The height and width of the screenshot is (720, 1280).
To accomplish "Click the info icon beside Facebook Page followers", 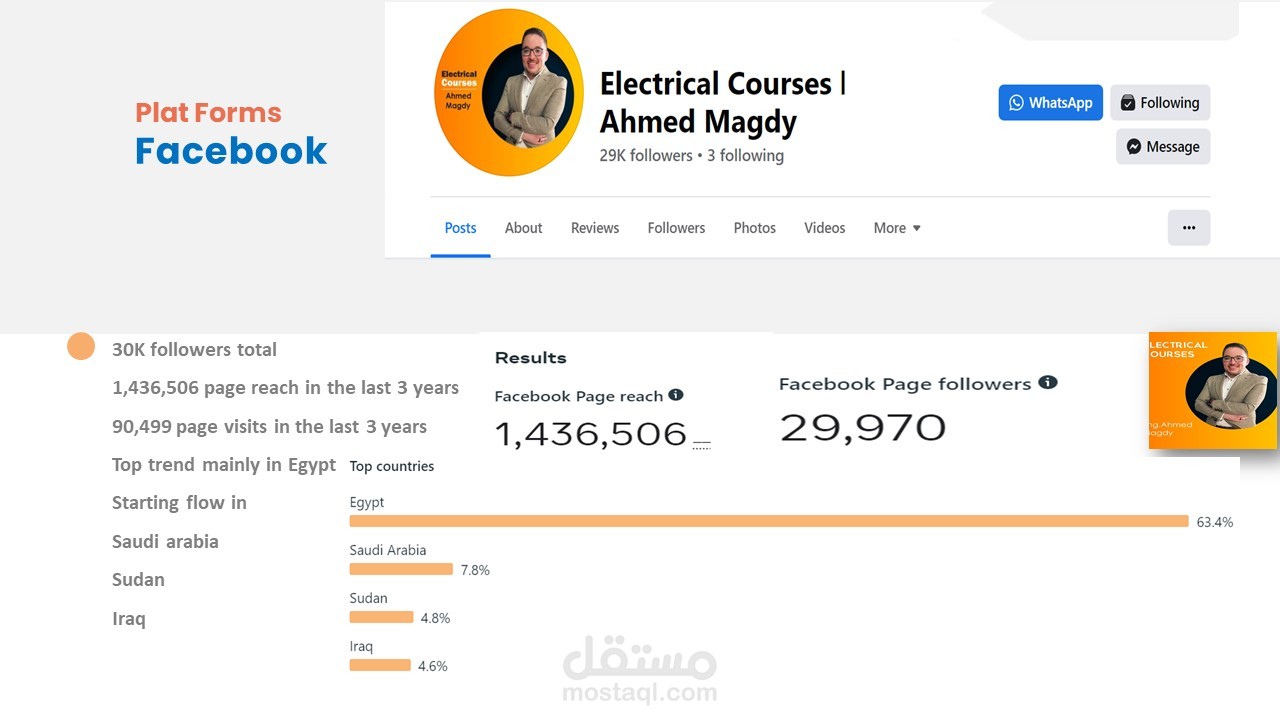I will click(1048, 383).
